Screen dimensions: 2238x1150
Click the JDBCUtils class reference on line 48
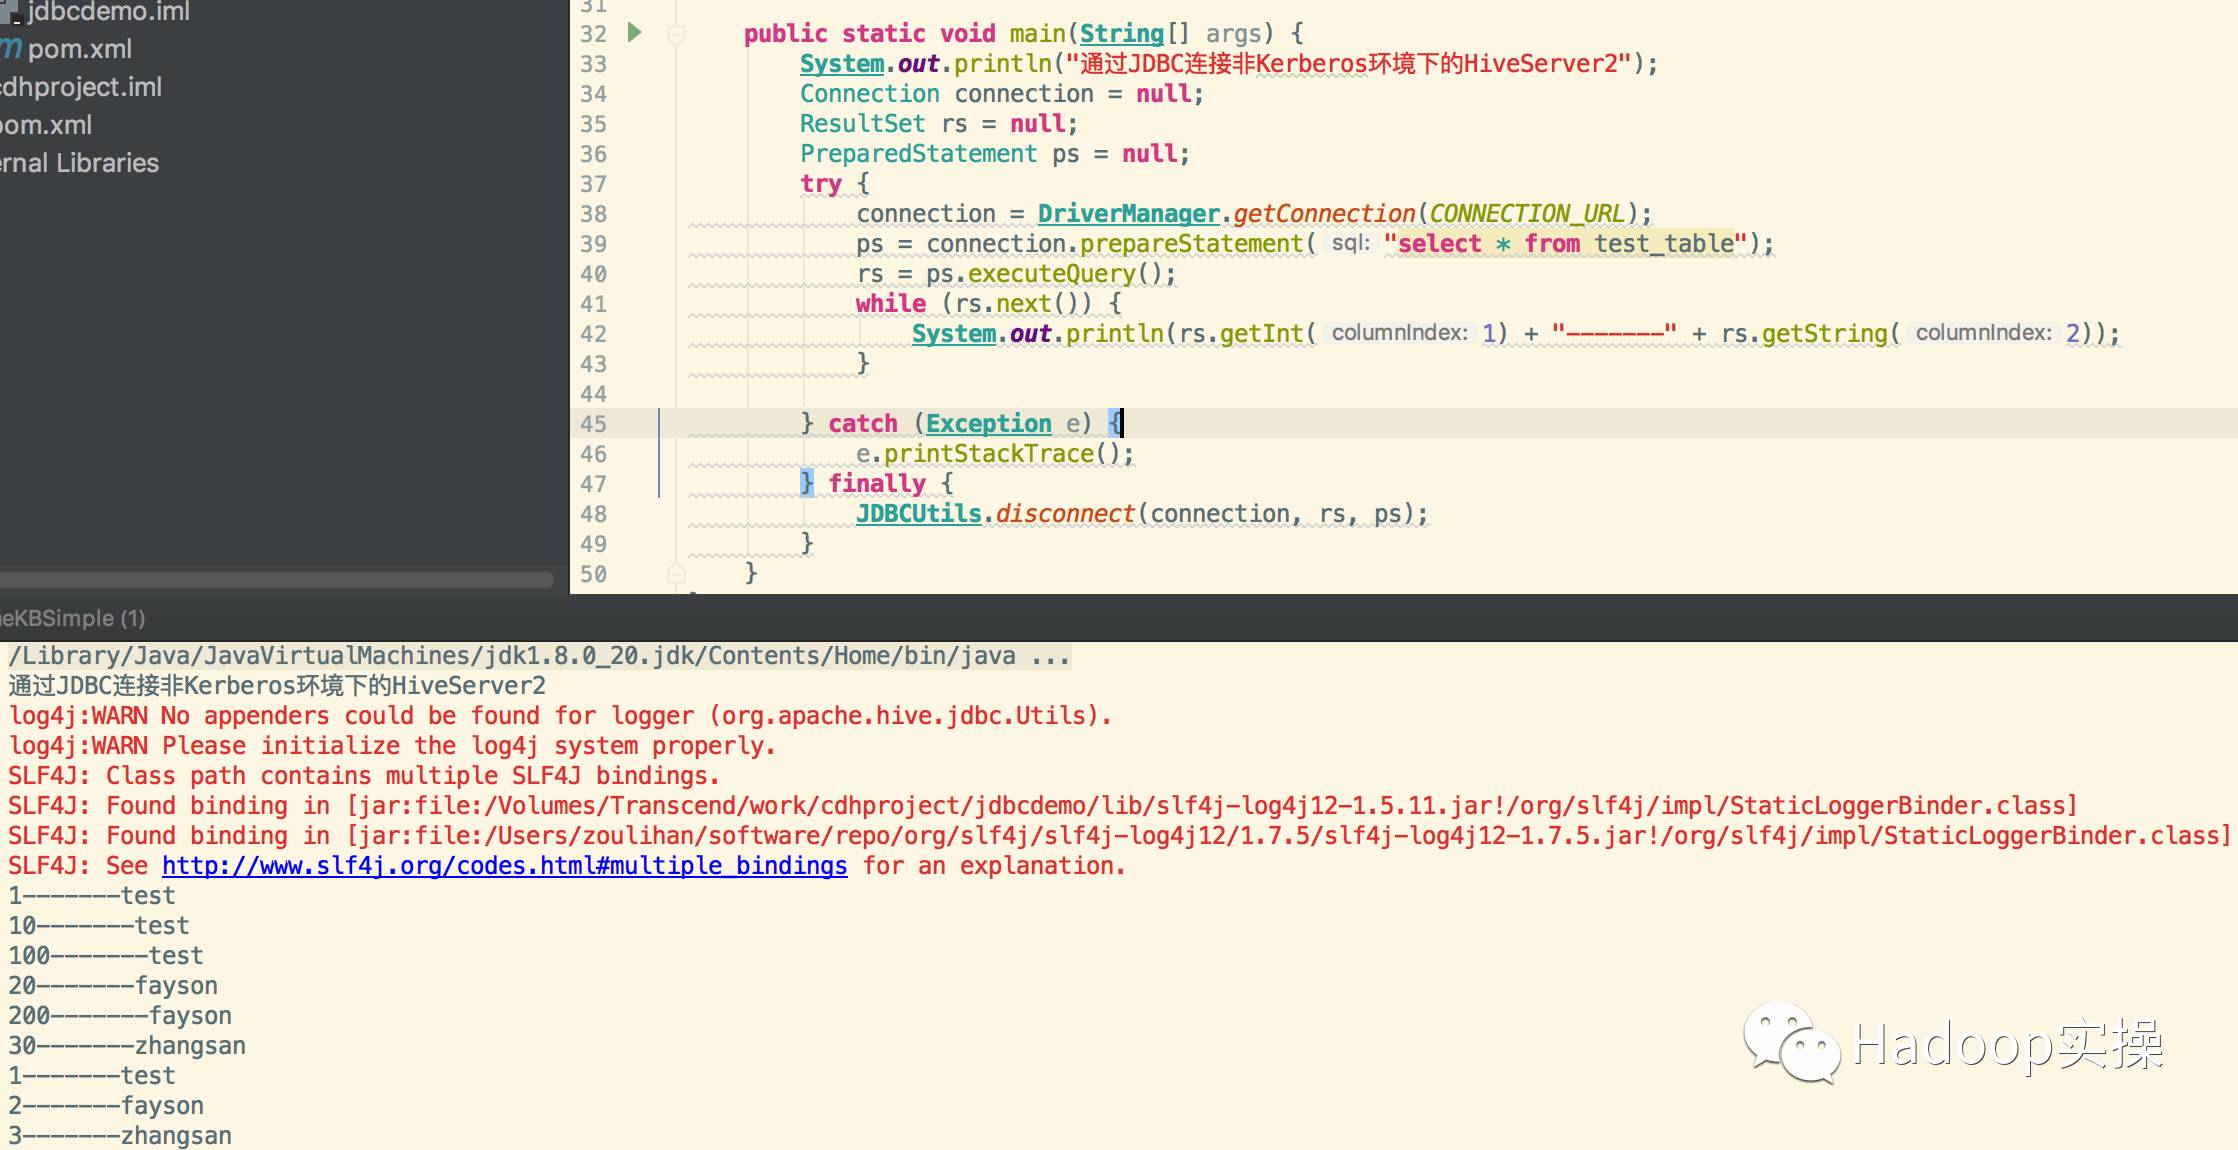click(x=918, y=514)
